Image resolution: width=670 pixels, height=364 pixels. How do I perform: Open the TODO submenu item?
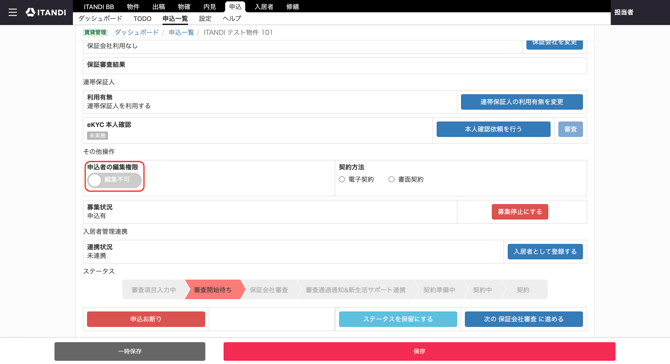click(x=142, y=19)
